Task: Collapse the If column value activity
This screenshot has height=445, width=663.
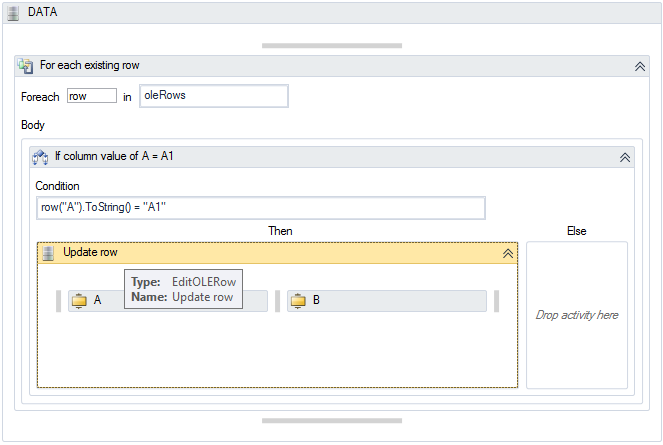Action: (624, 157)
